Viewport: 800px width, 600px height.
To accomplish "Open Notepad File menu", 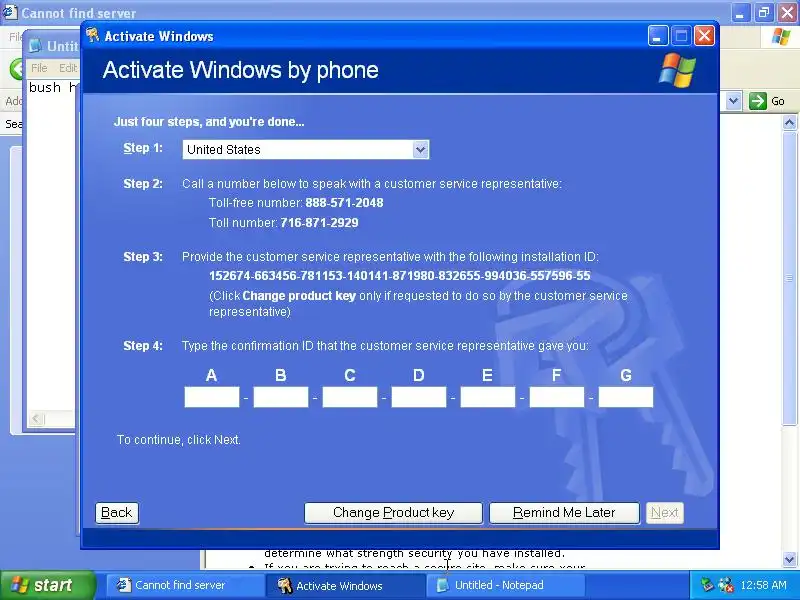I will point(39,68).
